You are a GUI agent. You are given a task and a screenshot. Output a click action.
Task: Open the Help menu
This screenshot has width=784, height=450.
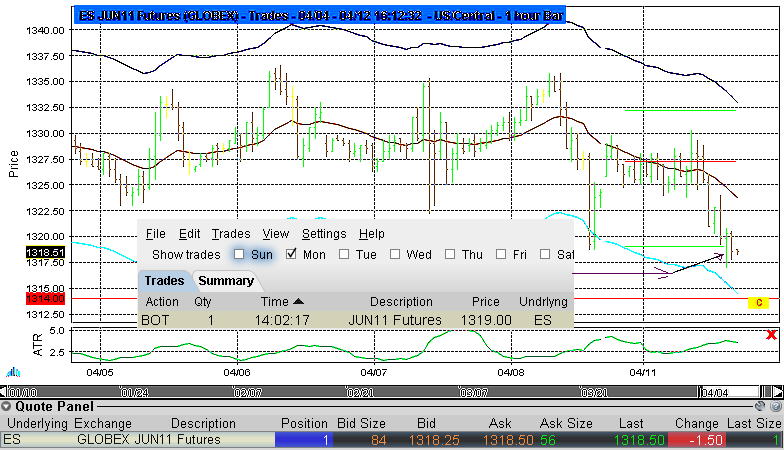[x=372, y=234]
